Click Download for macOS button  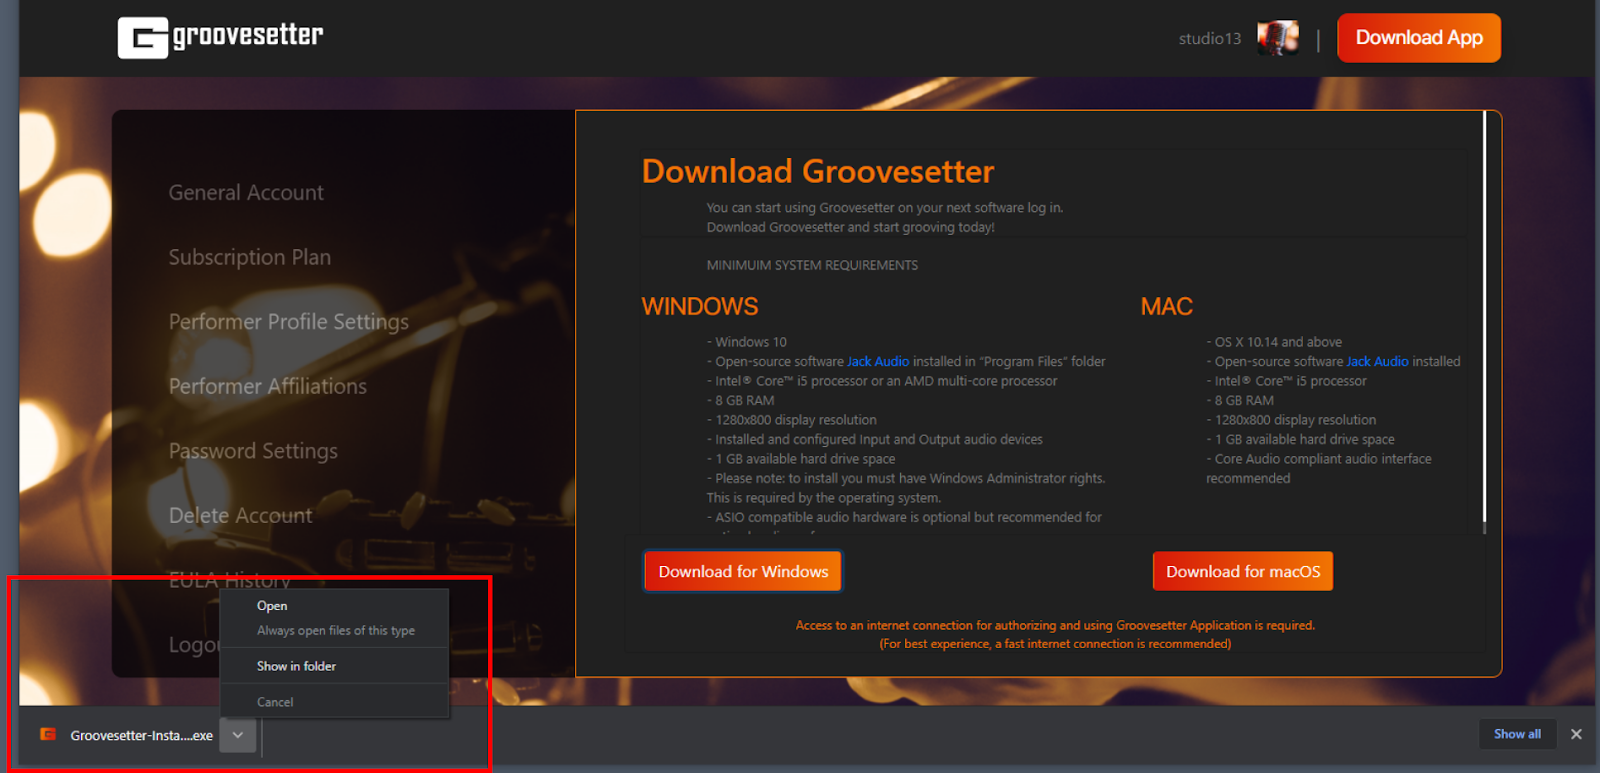[1243, 572]
